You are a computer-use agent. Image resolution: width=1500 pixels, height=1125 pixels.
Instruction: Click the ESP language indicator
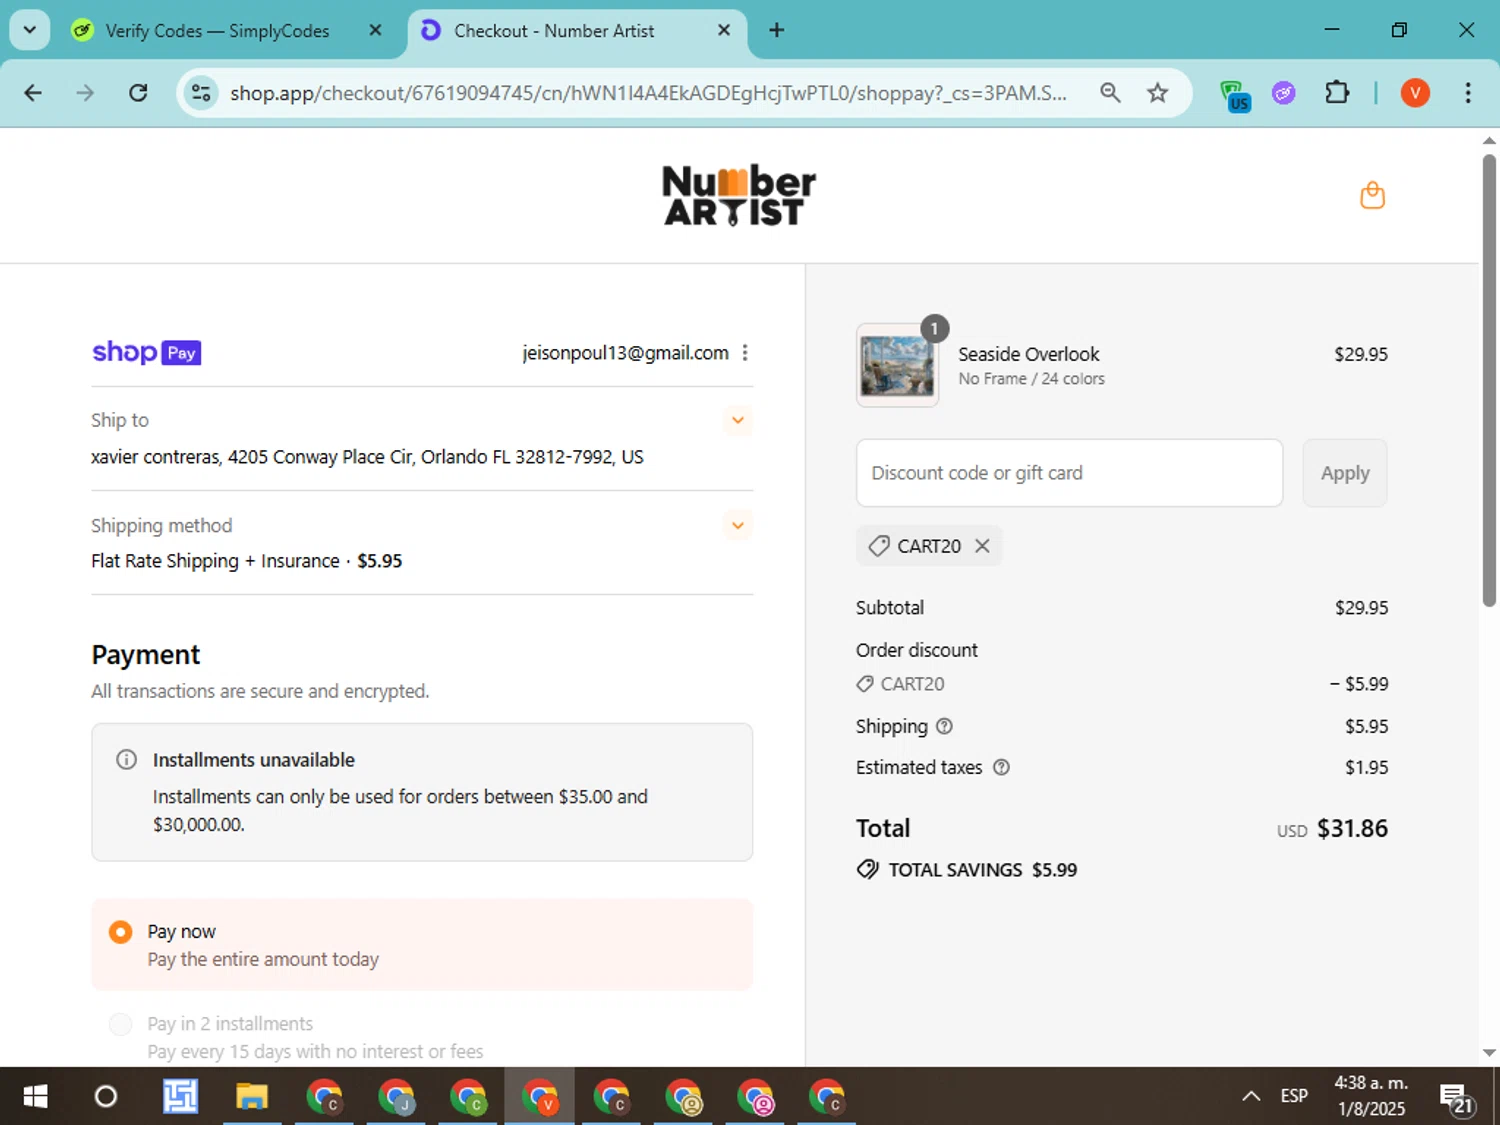coord(1294,1096)
